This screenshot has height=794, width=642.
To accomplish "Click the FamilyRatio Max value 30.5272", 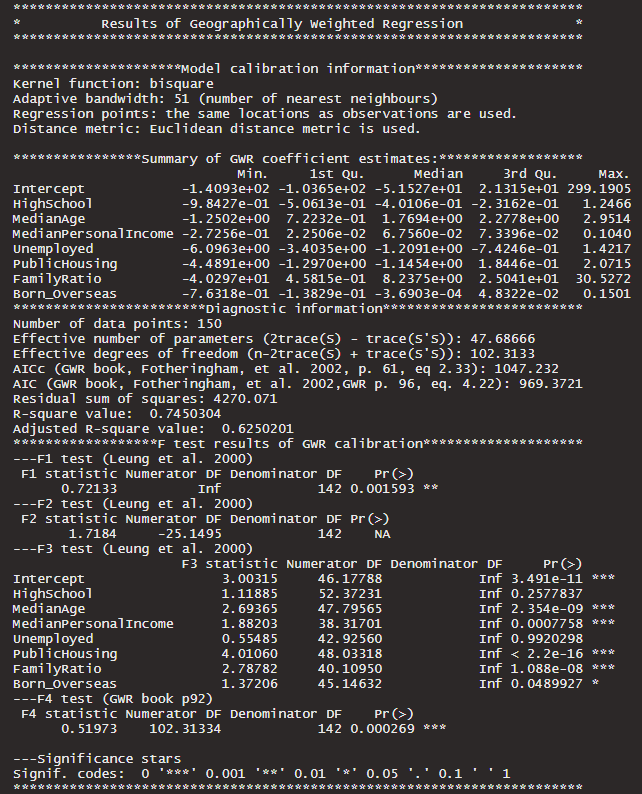I will coord(603,279).
